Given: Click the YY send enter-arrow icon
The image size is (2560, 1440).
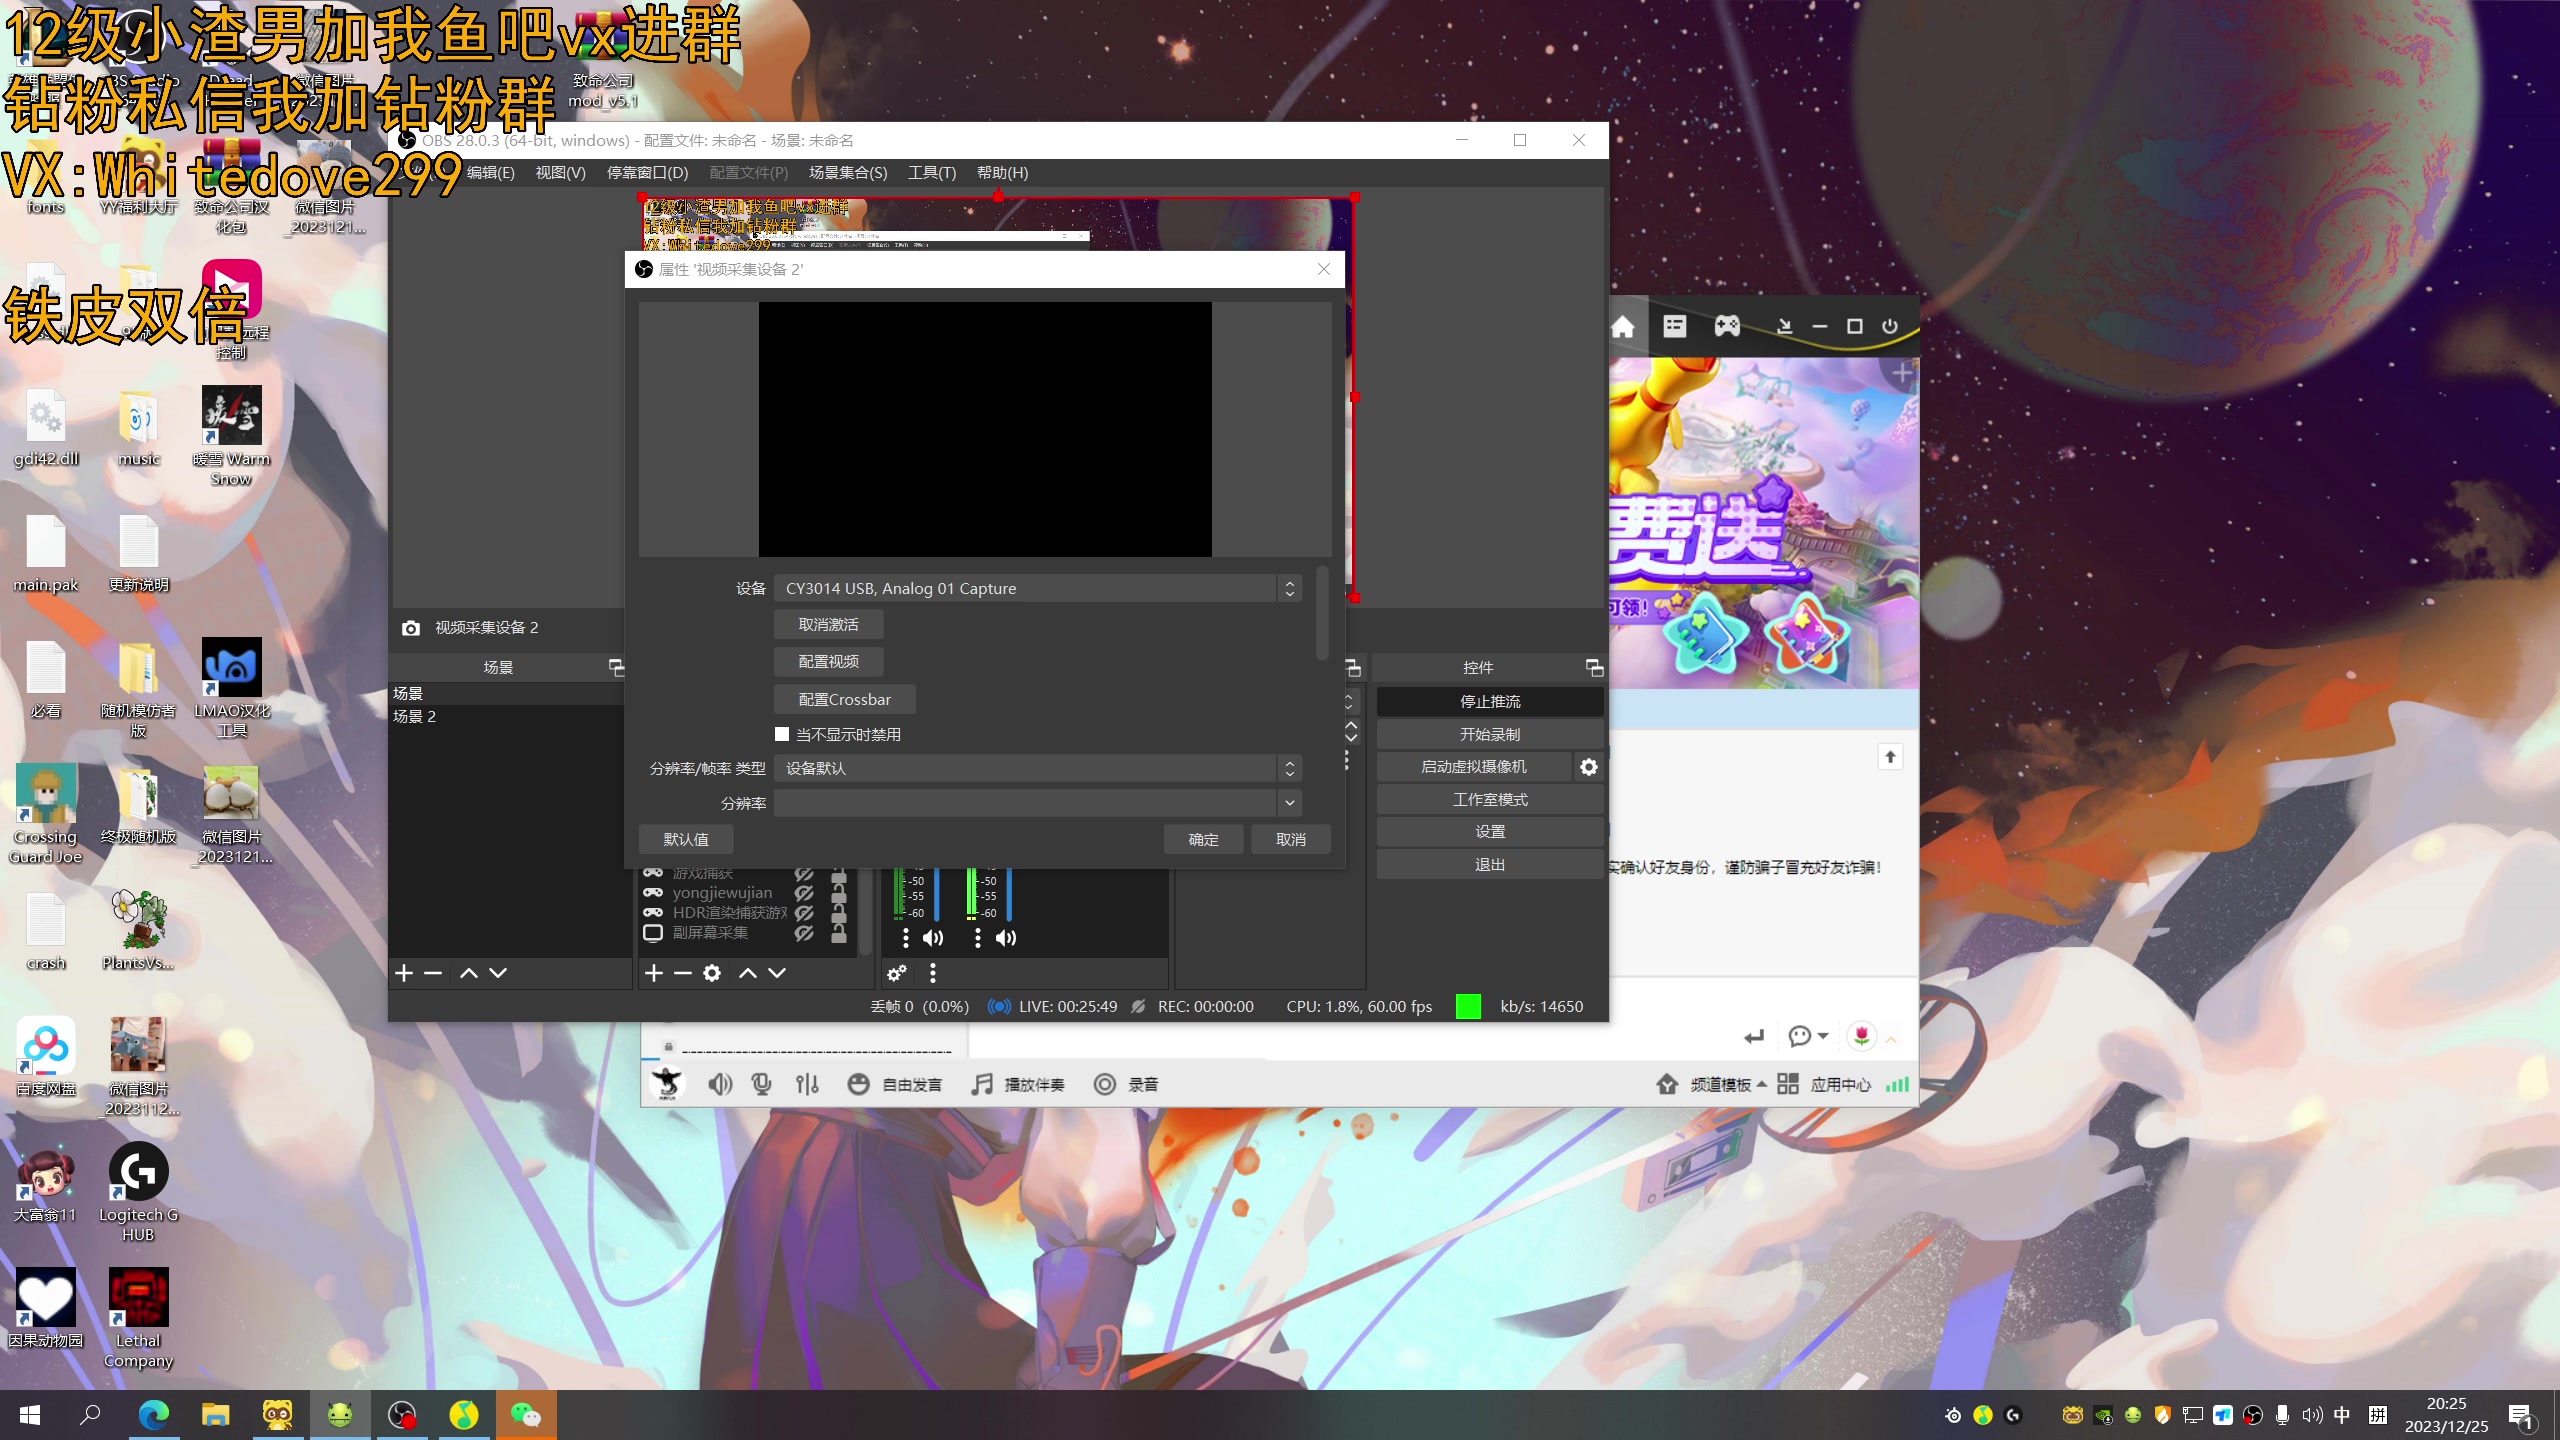Looking at the screenshot, I should (1754, 1037).
